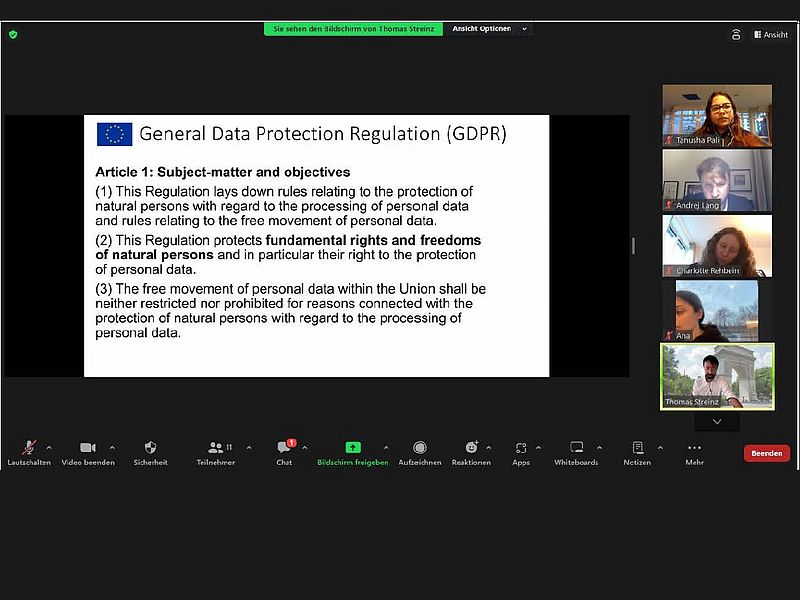The height and width of the screenshot is (600, 800).
Task: Open the Chat panel
Action: coord(284,449)
